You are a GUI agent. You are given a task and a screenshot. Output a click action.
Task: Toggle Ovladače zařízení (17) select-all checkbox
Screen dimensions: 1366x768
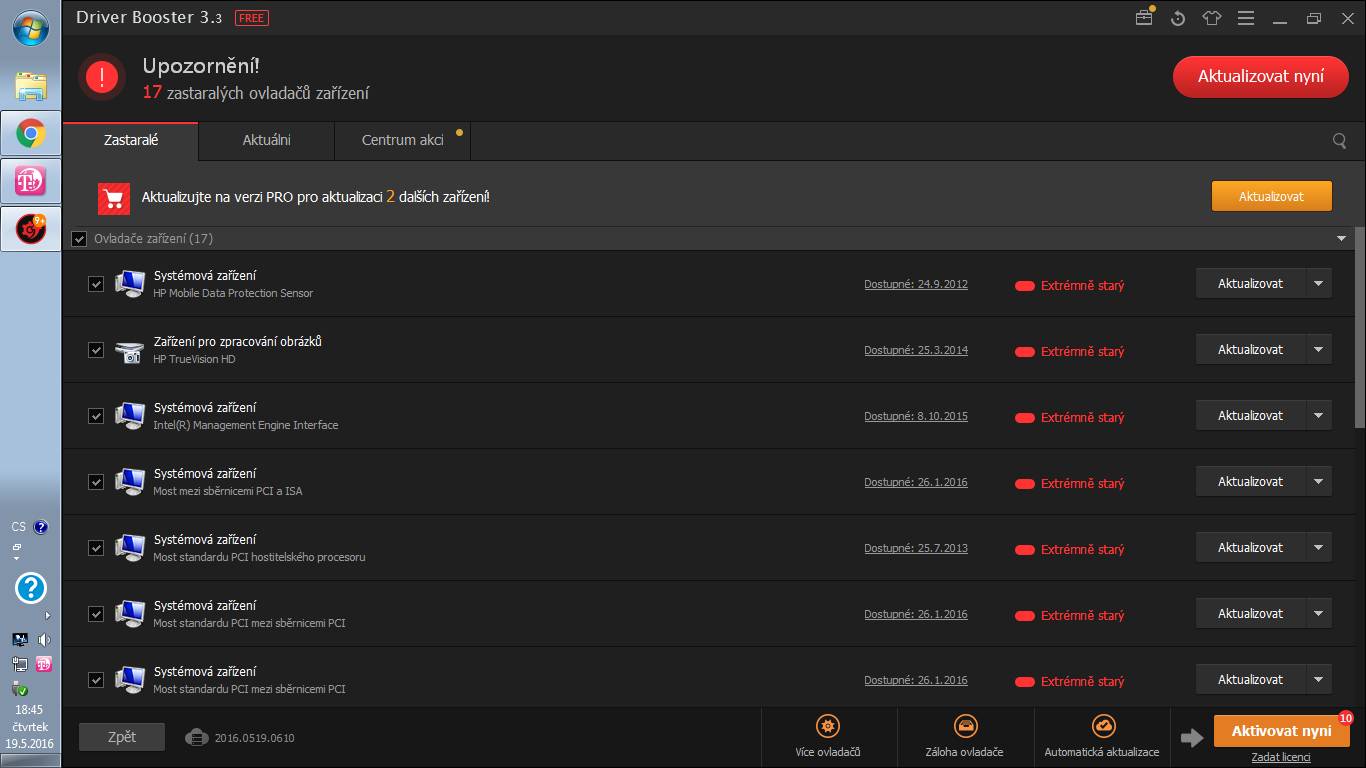coord(80,239)
